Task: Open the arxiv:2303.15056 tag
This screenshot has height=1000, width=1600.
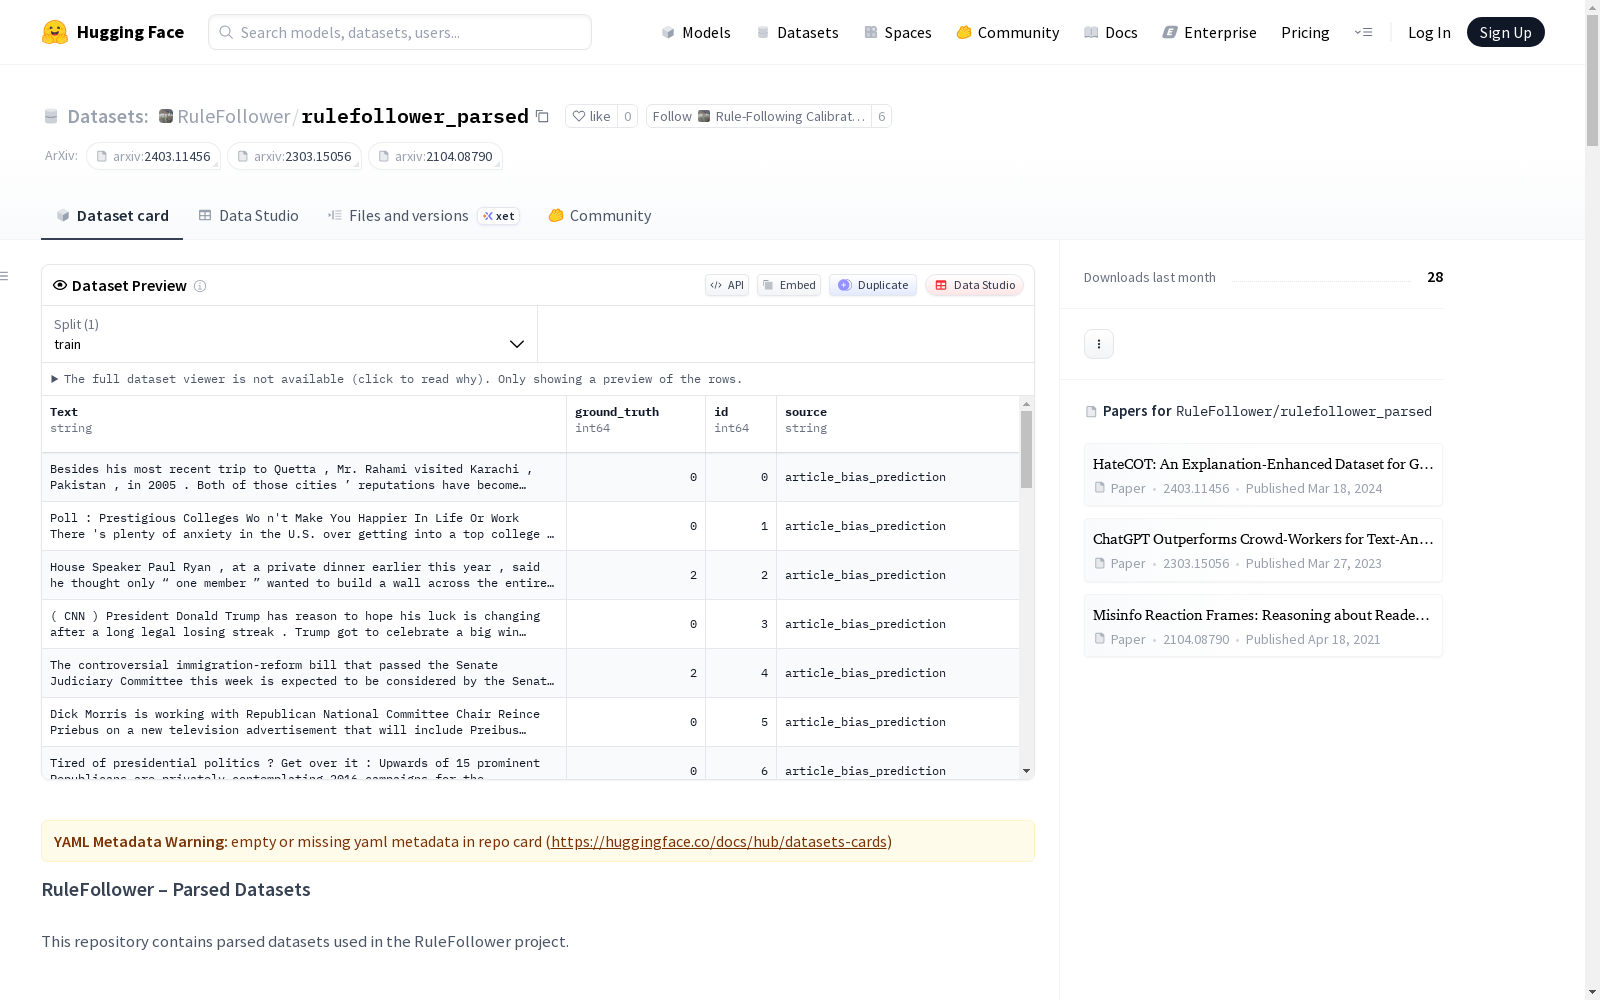Action: [294, 156]
